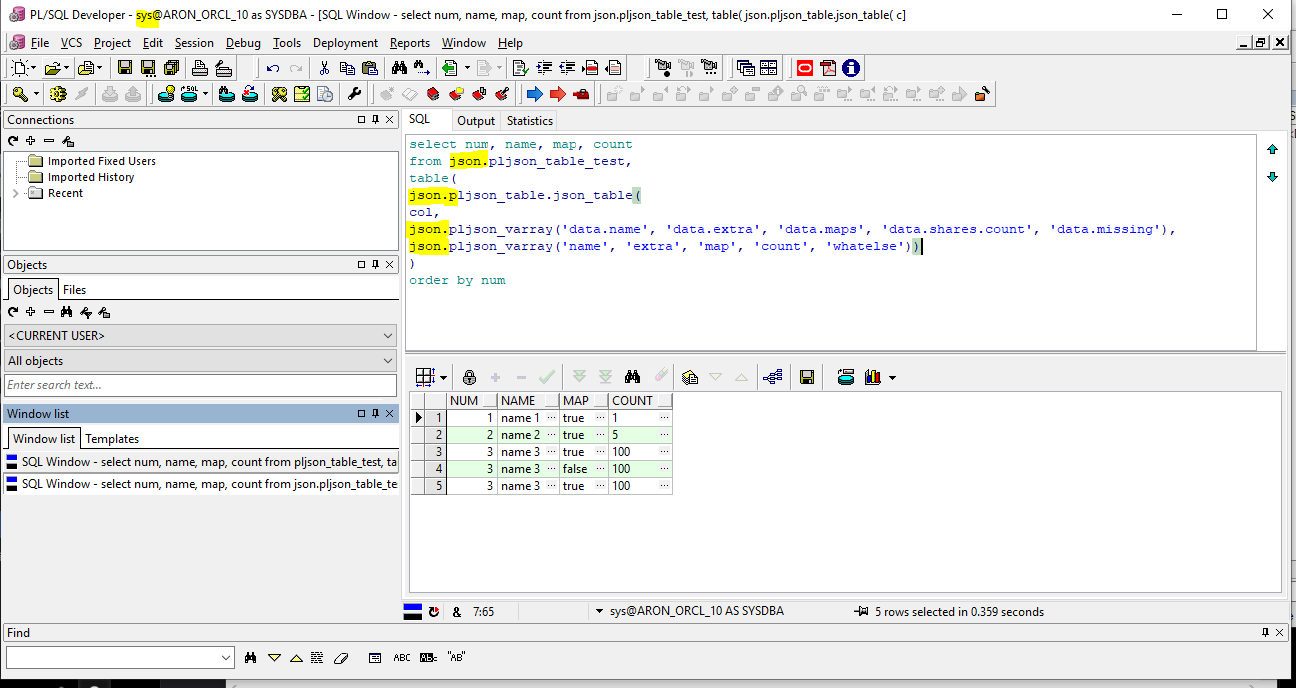Click the PDF export icon in the toolbar

point(826,67)
